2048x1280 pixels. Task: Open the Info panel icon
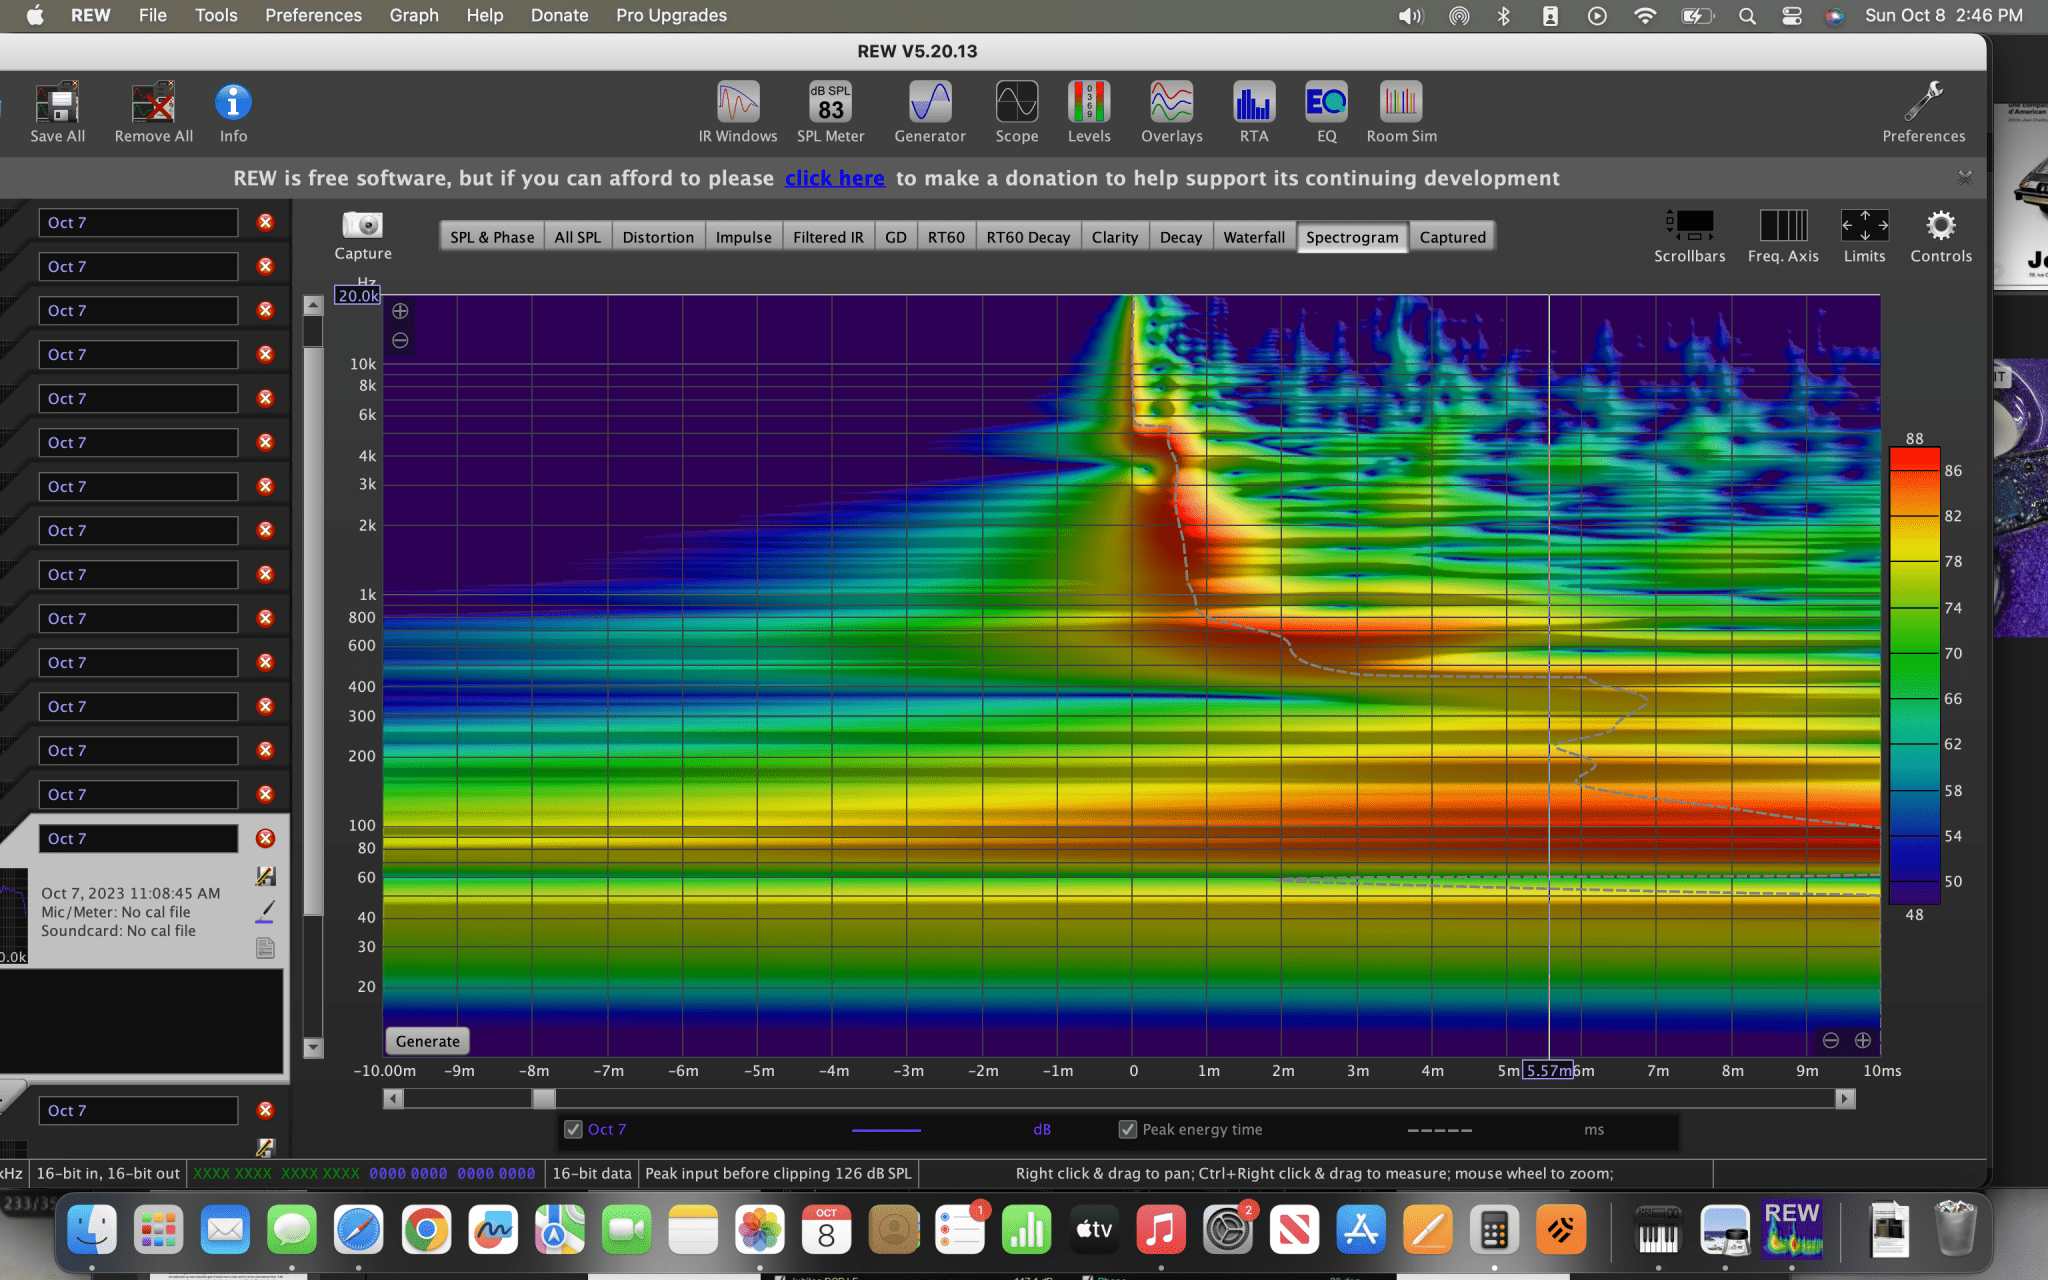point(233,111)
